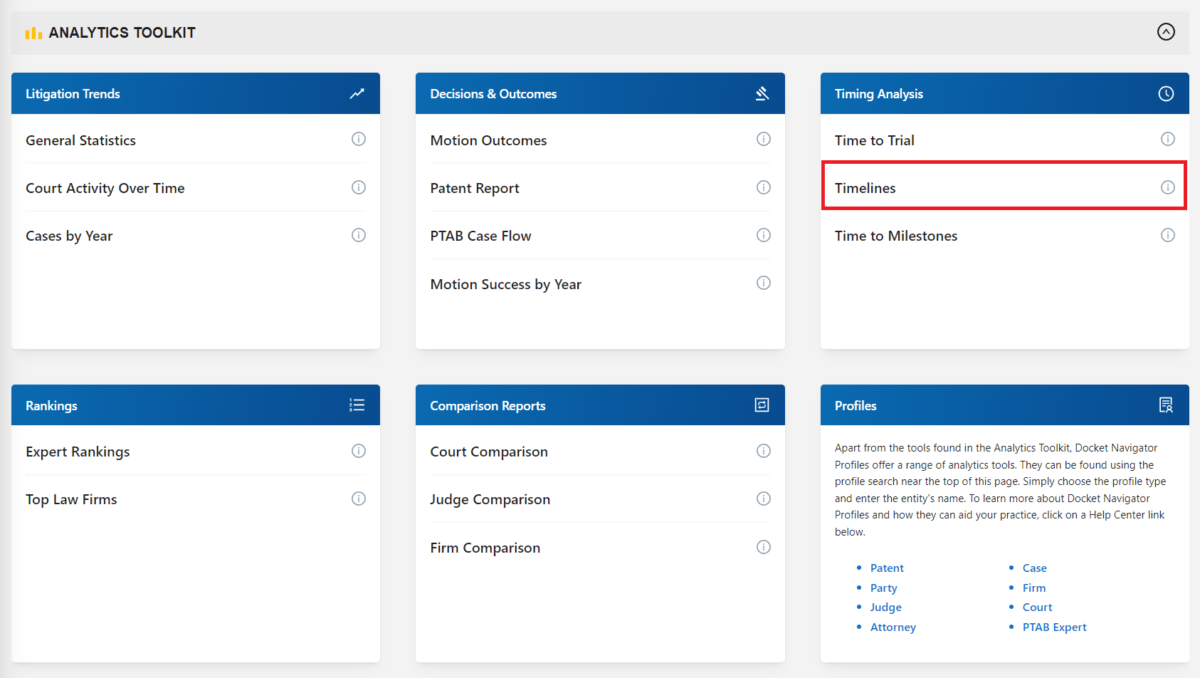1200x678 pixels.
Task: Click the profile document icon on Profiles header
Action: click(1166, 404)
